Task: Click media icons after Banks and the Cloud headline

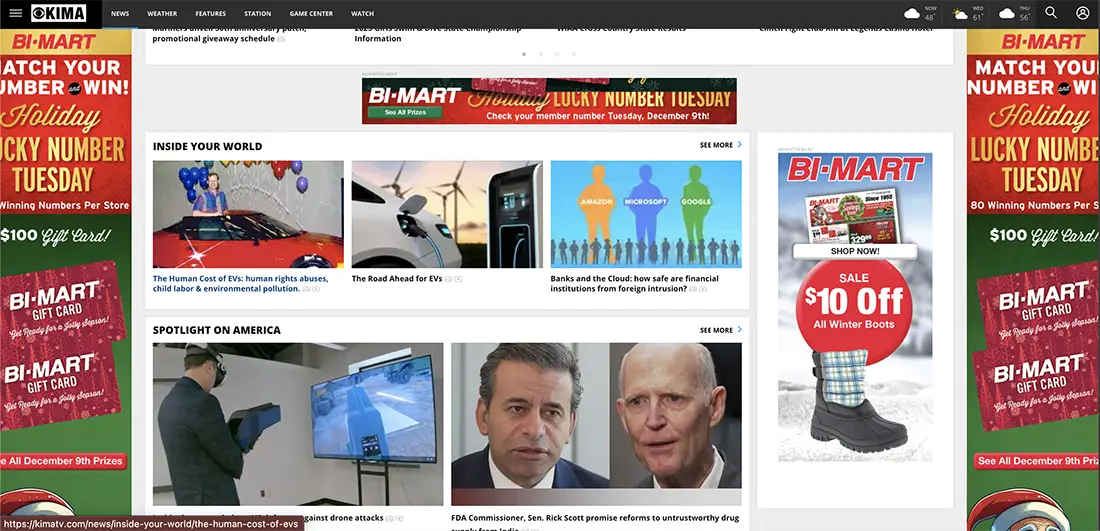Action: pos(698,289)
